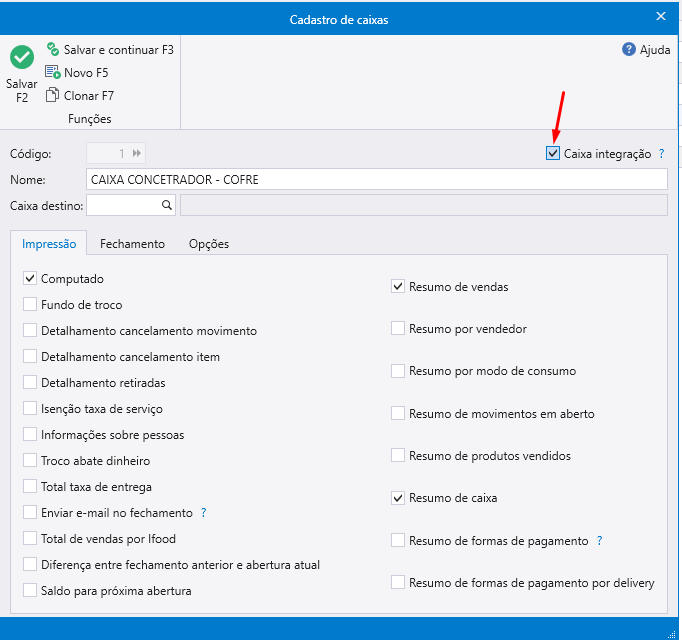The height and width of the screenshot is (640, 682).
Task: Click the Clonar F7 icon
Action: point(53,95)
